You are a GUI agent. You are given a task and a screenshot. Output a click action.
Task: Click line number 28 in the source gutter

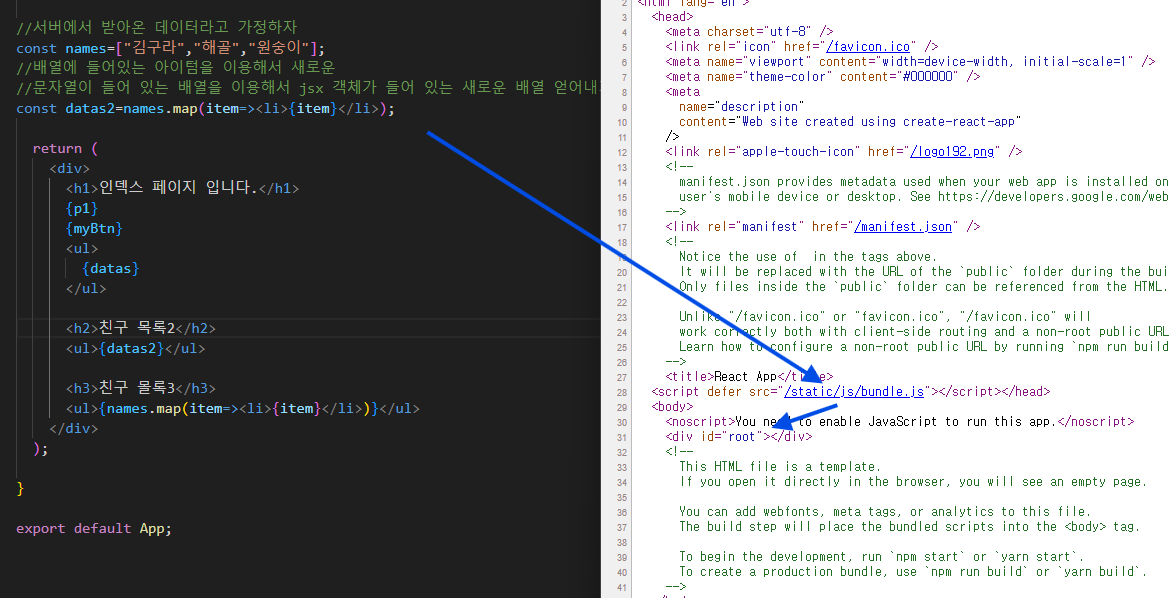click(622, 392)
